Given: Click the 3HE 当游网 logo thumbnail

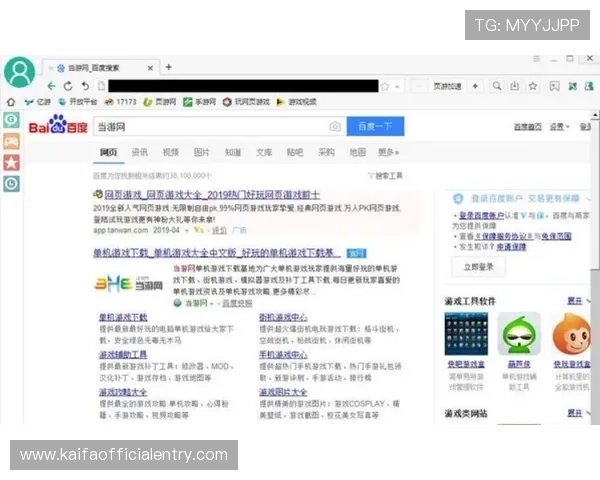Looking at the screenshot, I should click(x=129, y=284).
